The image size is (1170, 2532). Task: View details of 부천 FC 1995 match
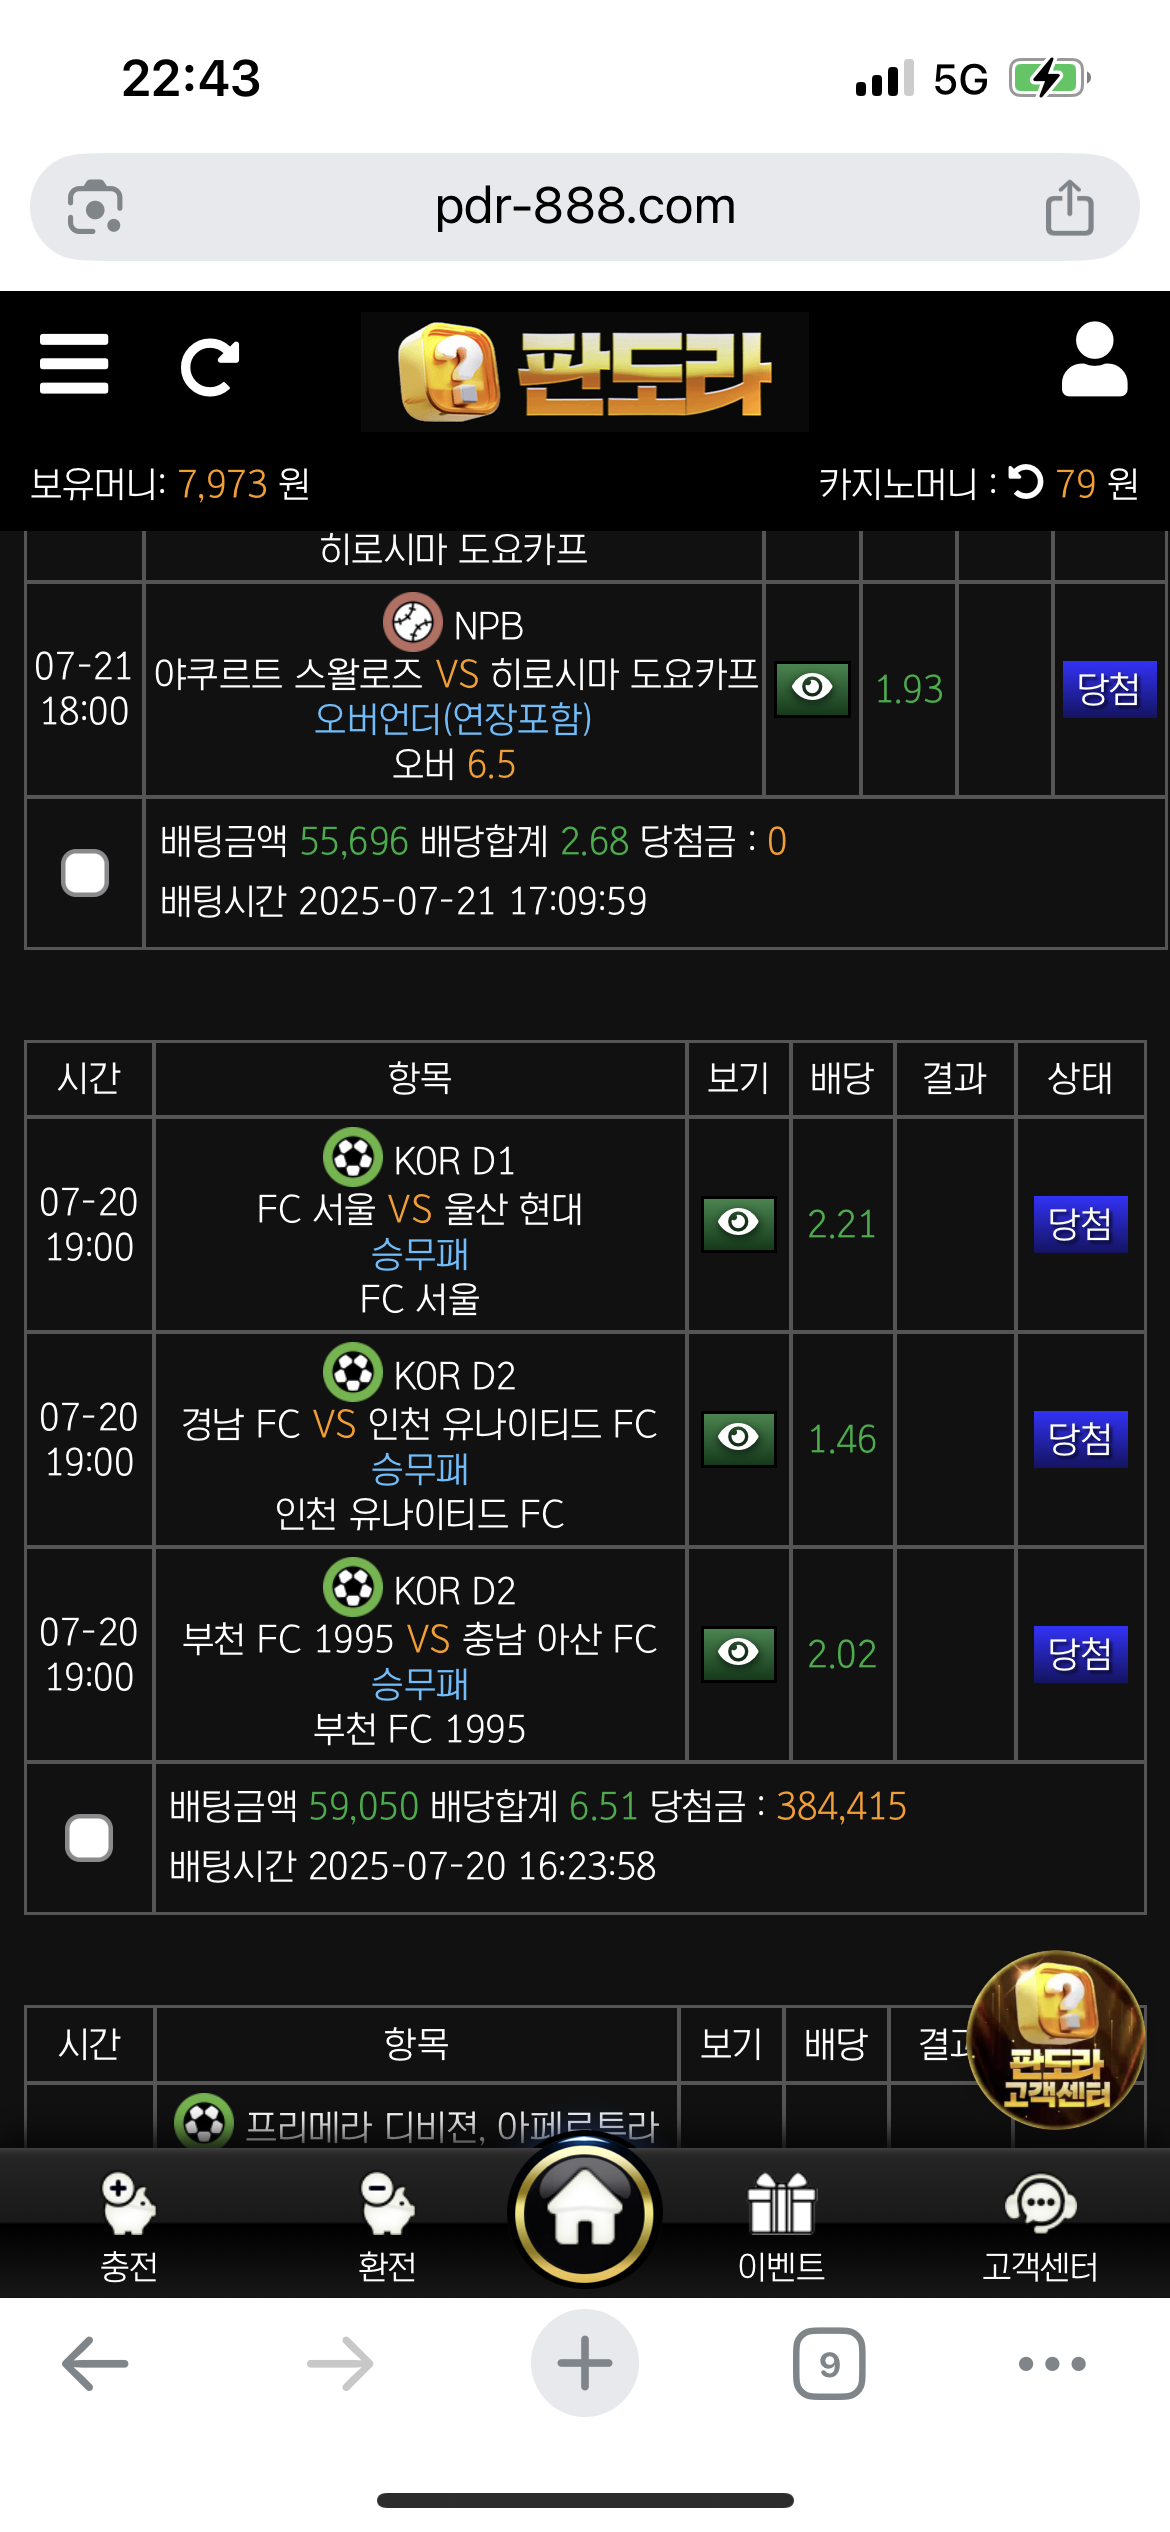coord(739,1654)
